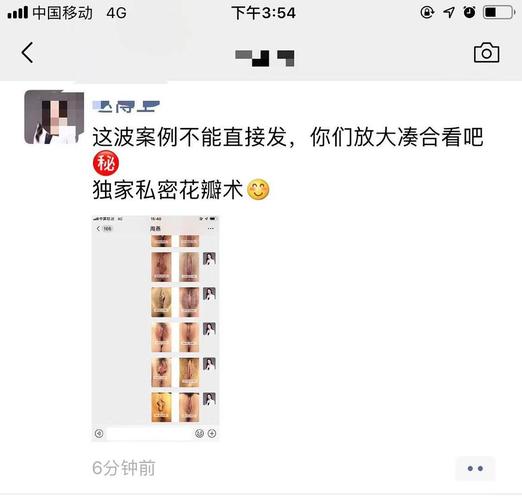Tap the rotation lock status icon
Screen dimensions: 522x500
[427, 13]
